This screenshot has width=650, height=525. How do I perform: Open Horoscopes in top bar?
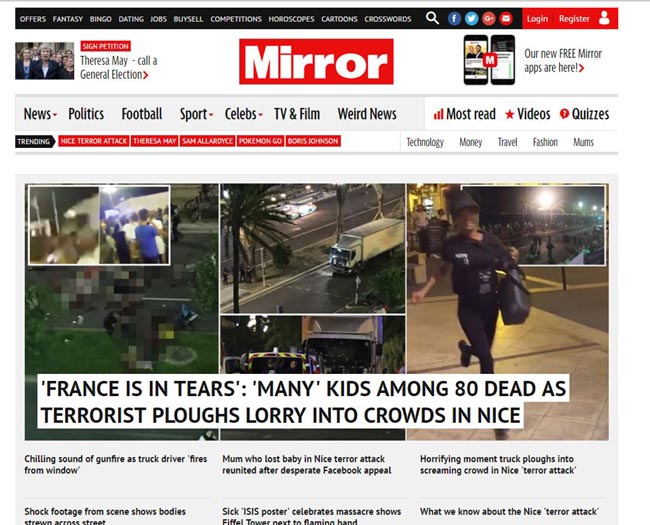point(291,19)
